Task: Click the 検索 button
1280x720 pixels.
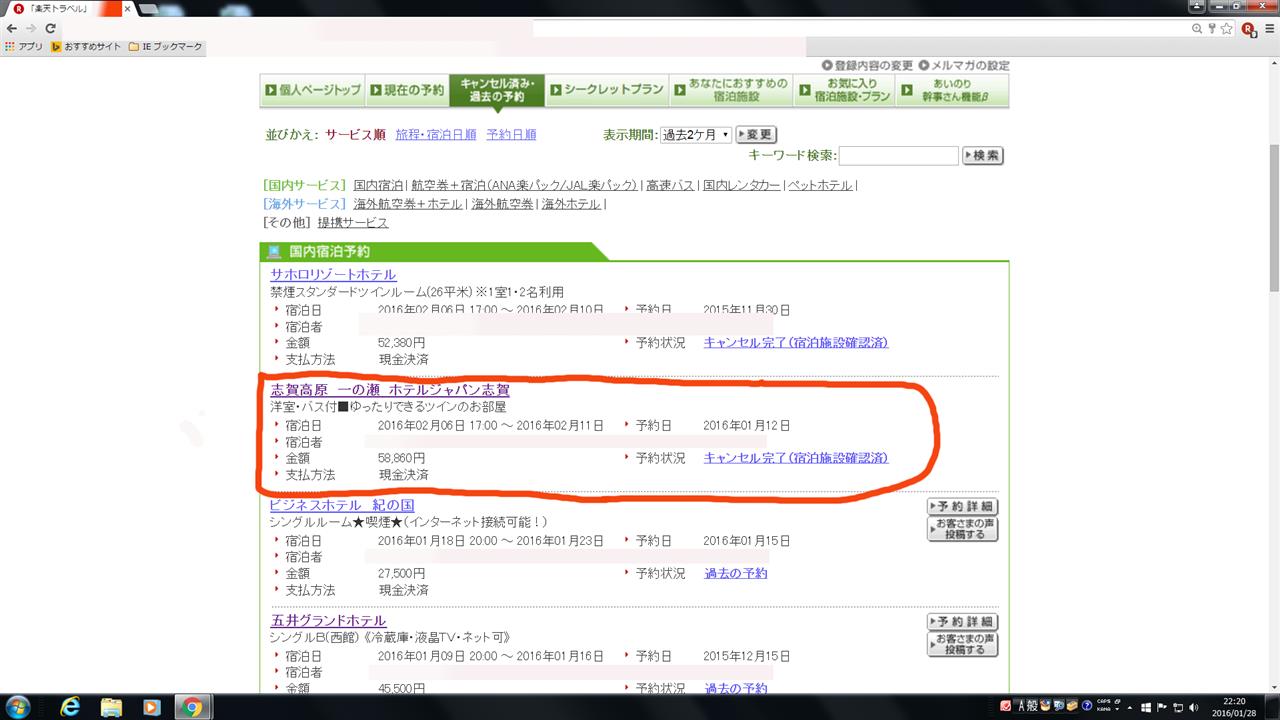Action: pyautogui.click(x=982, y=156)
